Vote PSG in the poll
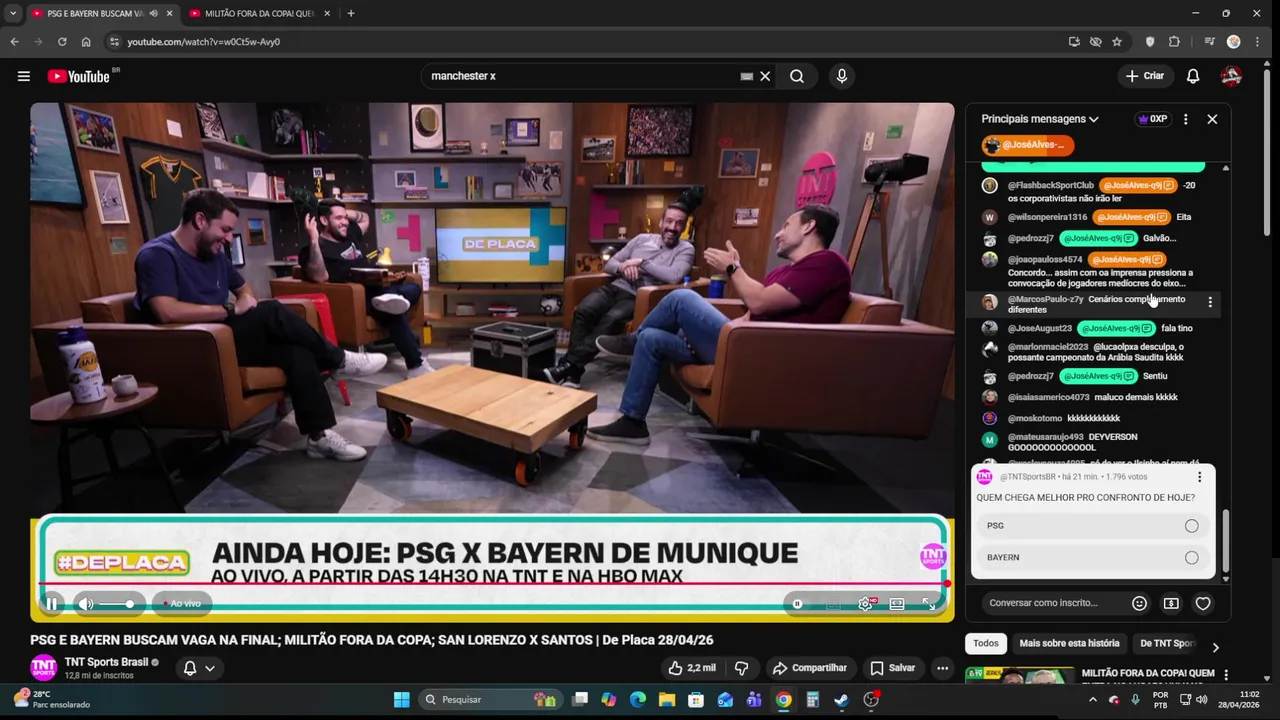This screenshot has width=1280, height=720. pyautogui.click(x=1092, y=526)
